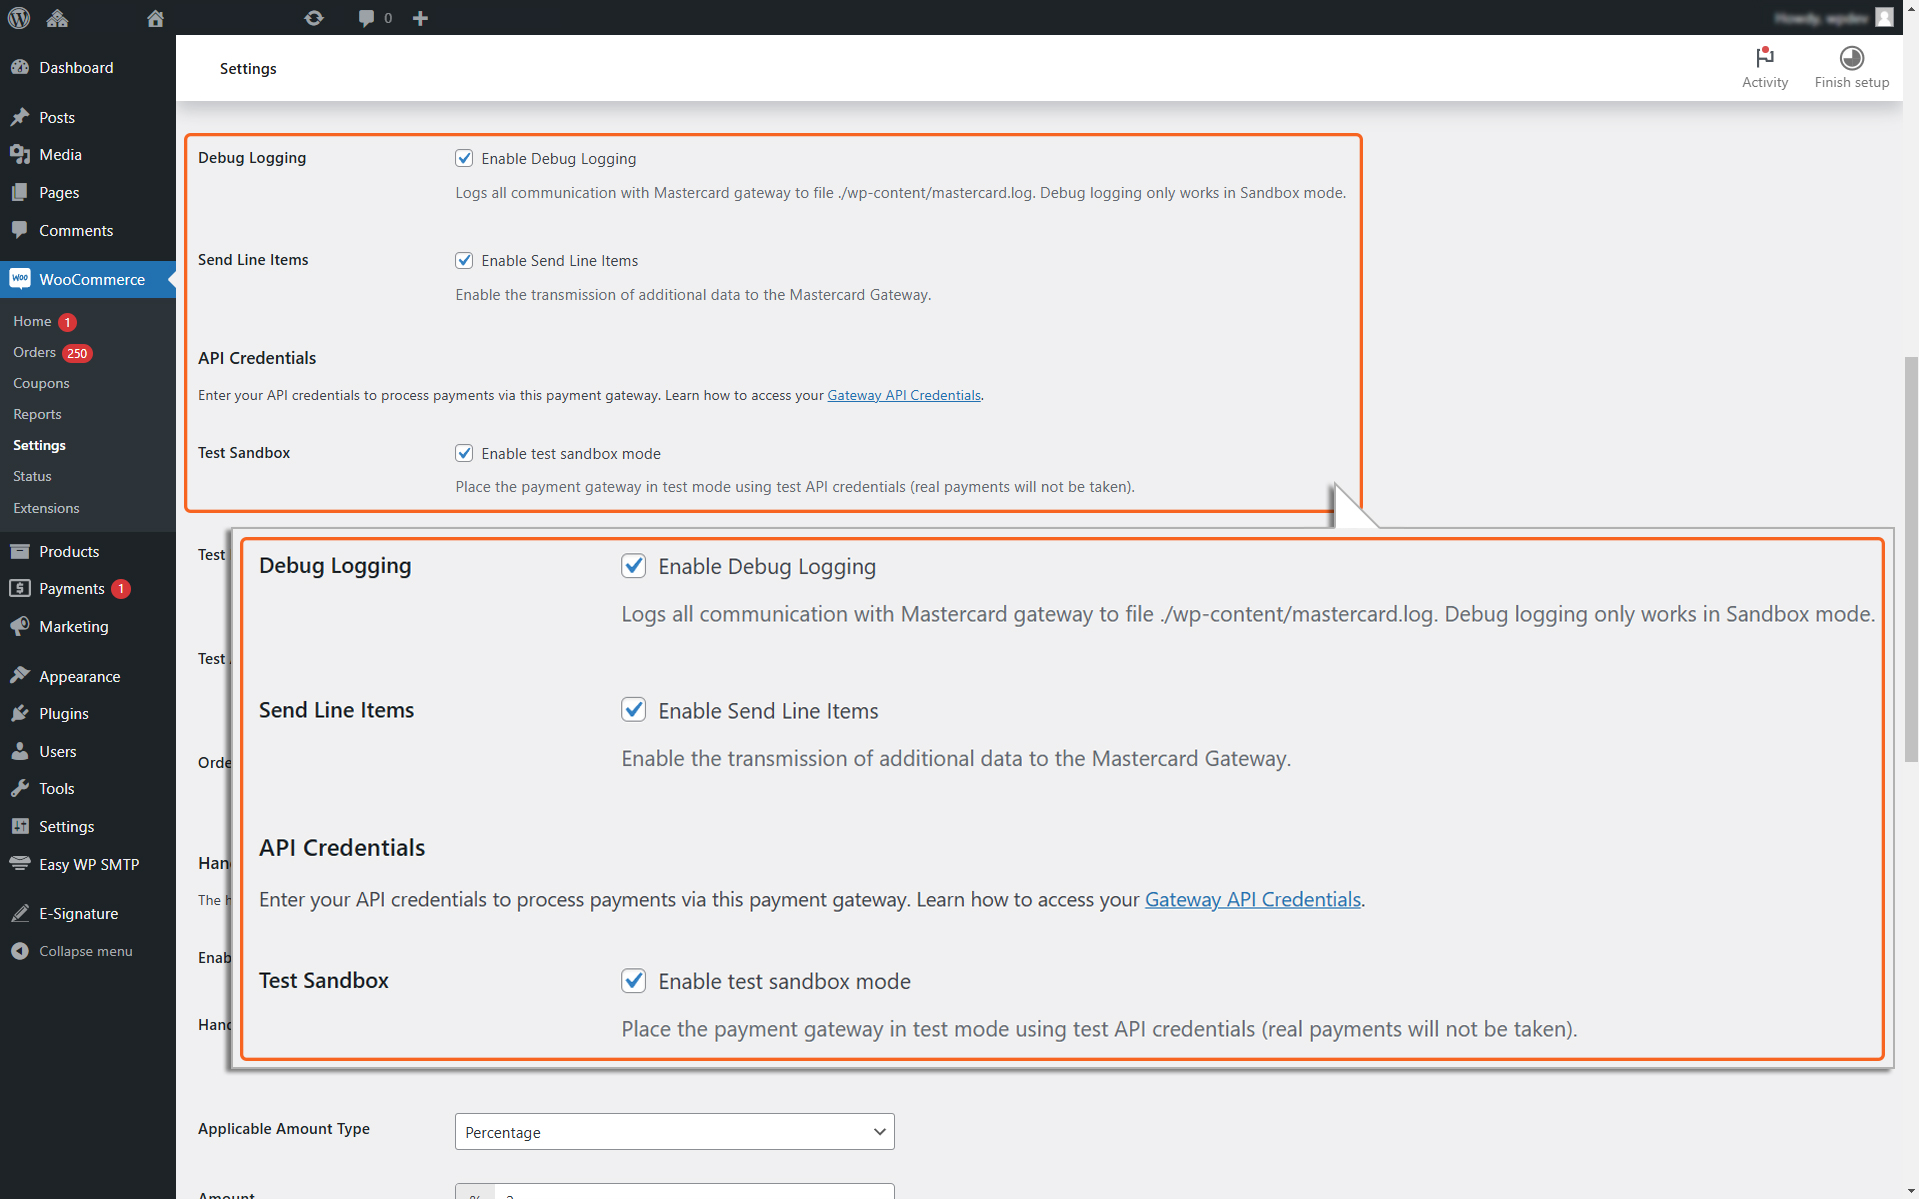Click the plus New content icon
Image resolution: width=1919 pixels, height=1199 pixels.
420,17
